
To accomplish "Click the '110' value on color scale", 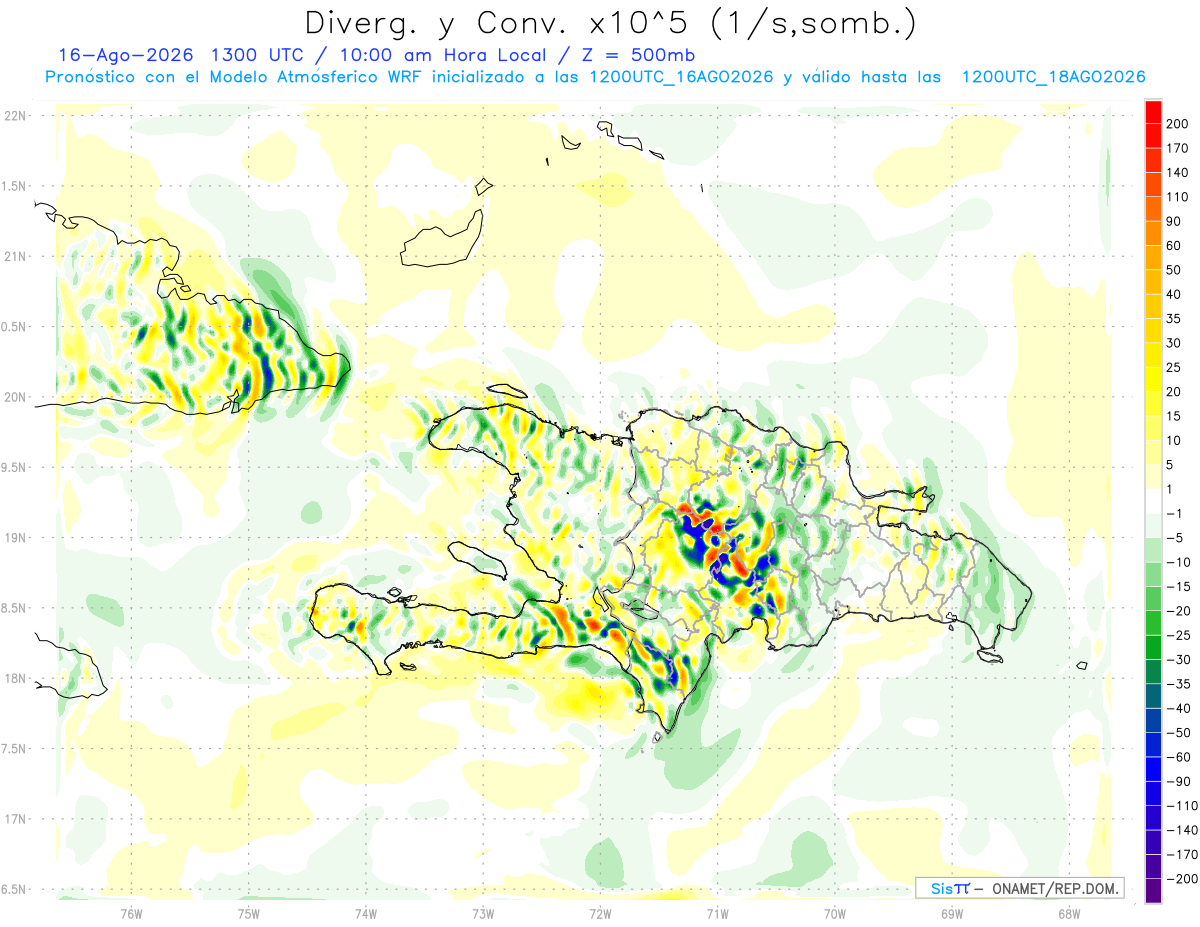I will click(1176, 197).
